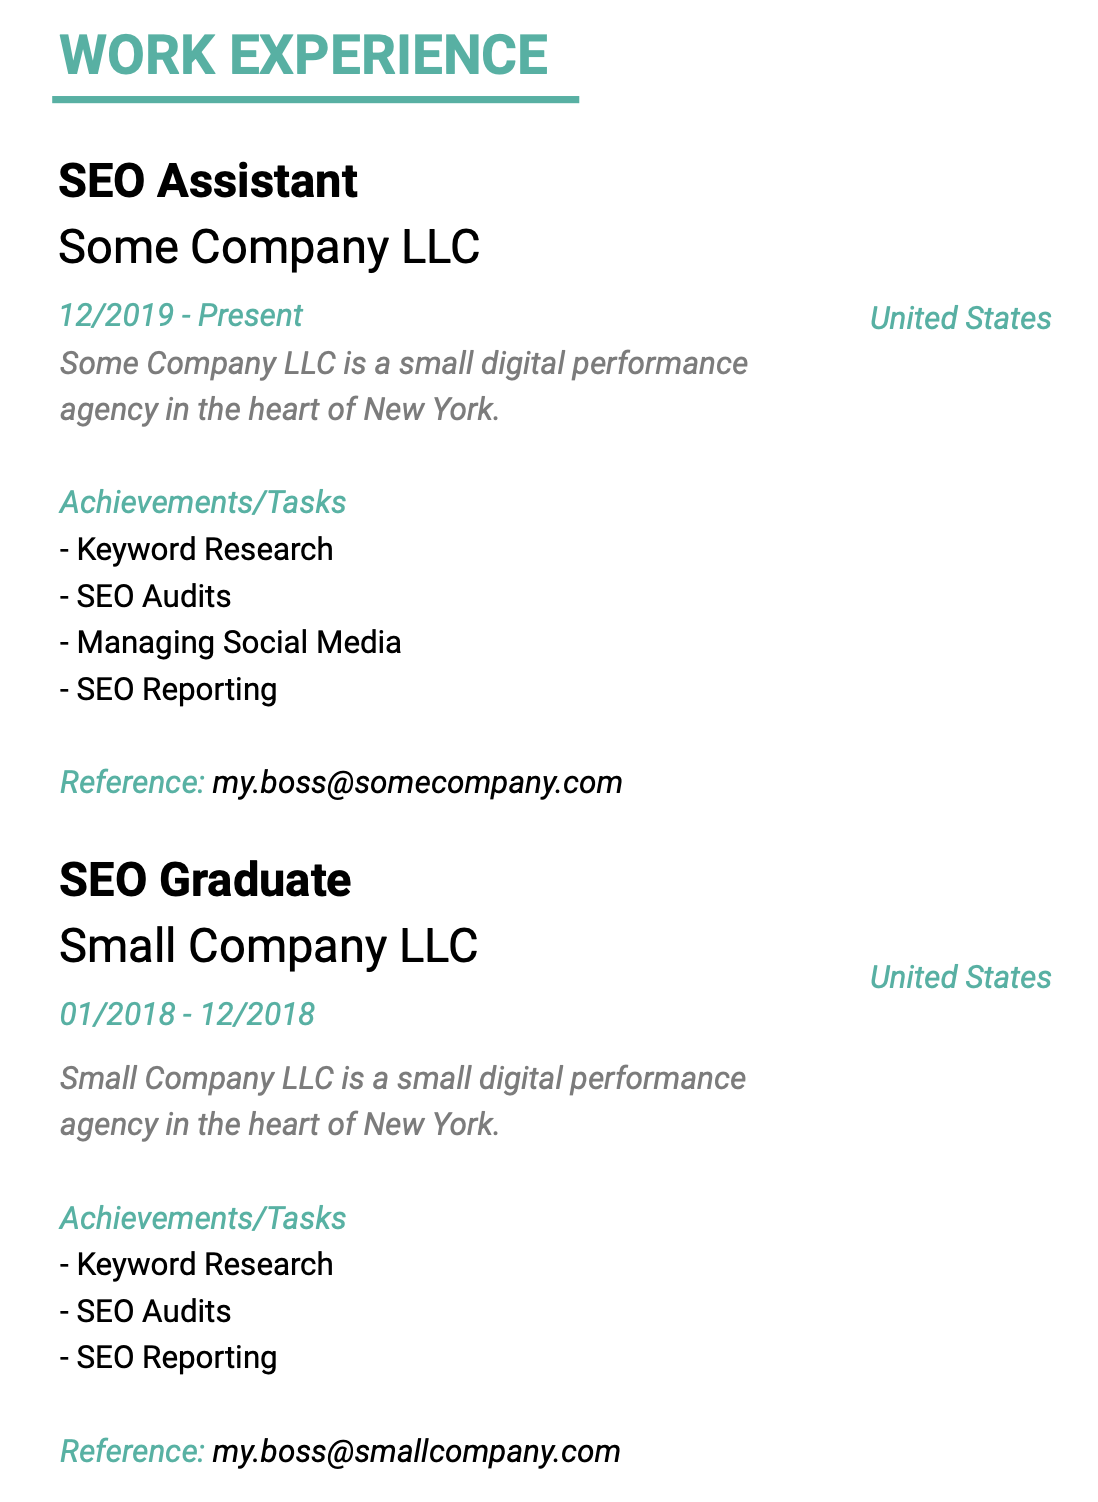Screen dimensions: 1098x1502
Task: Click the Some Company LLC agency description
Action: coord(403,386)
